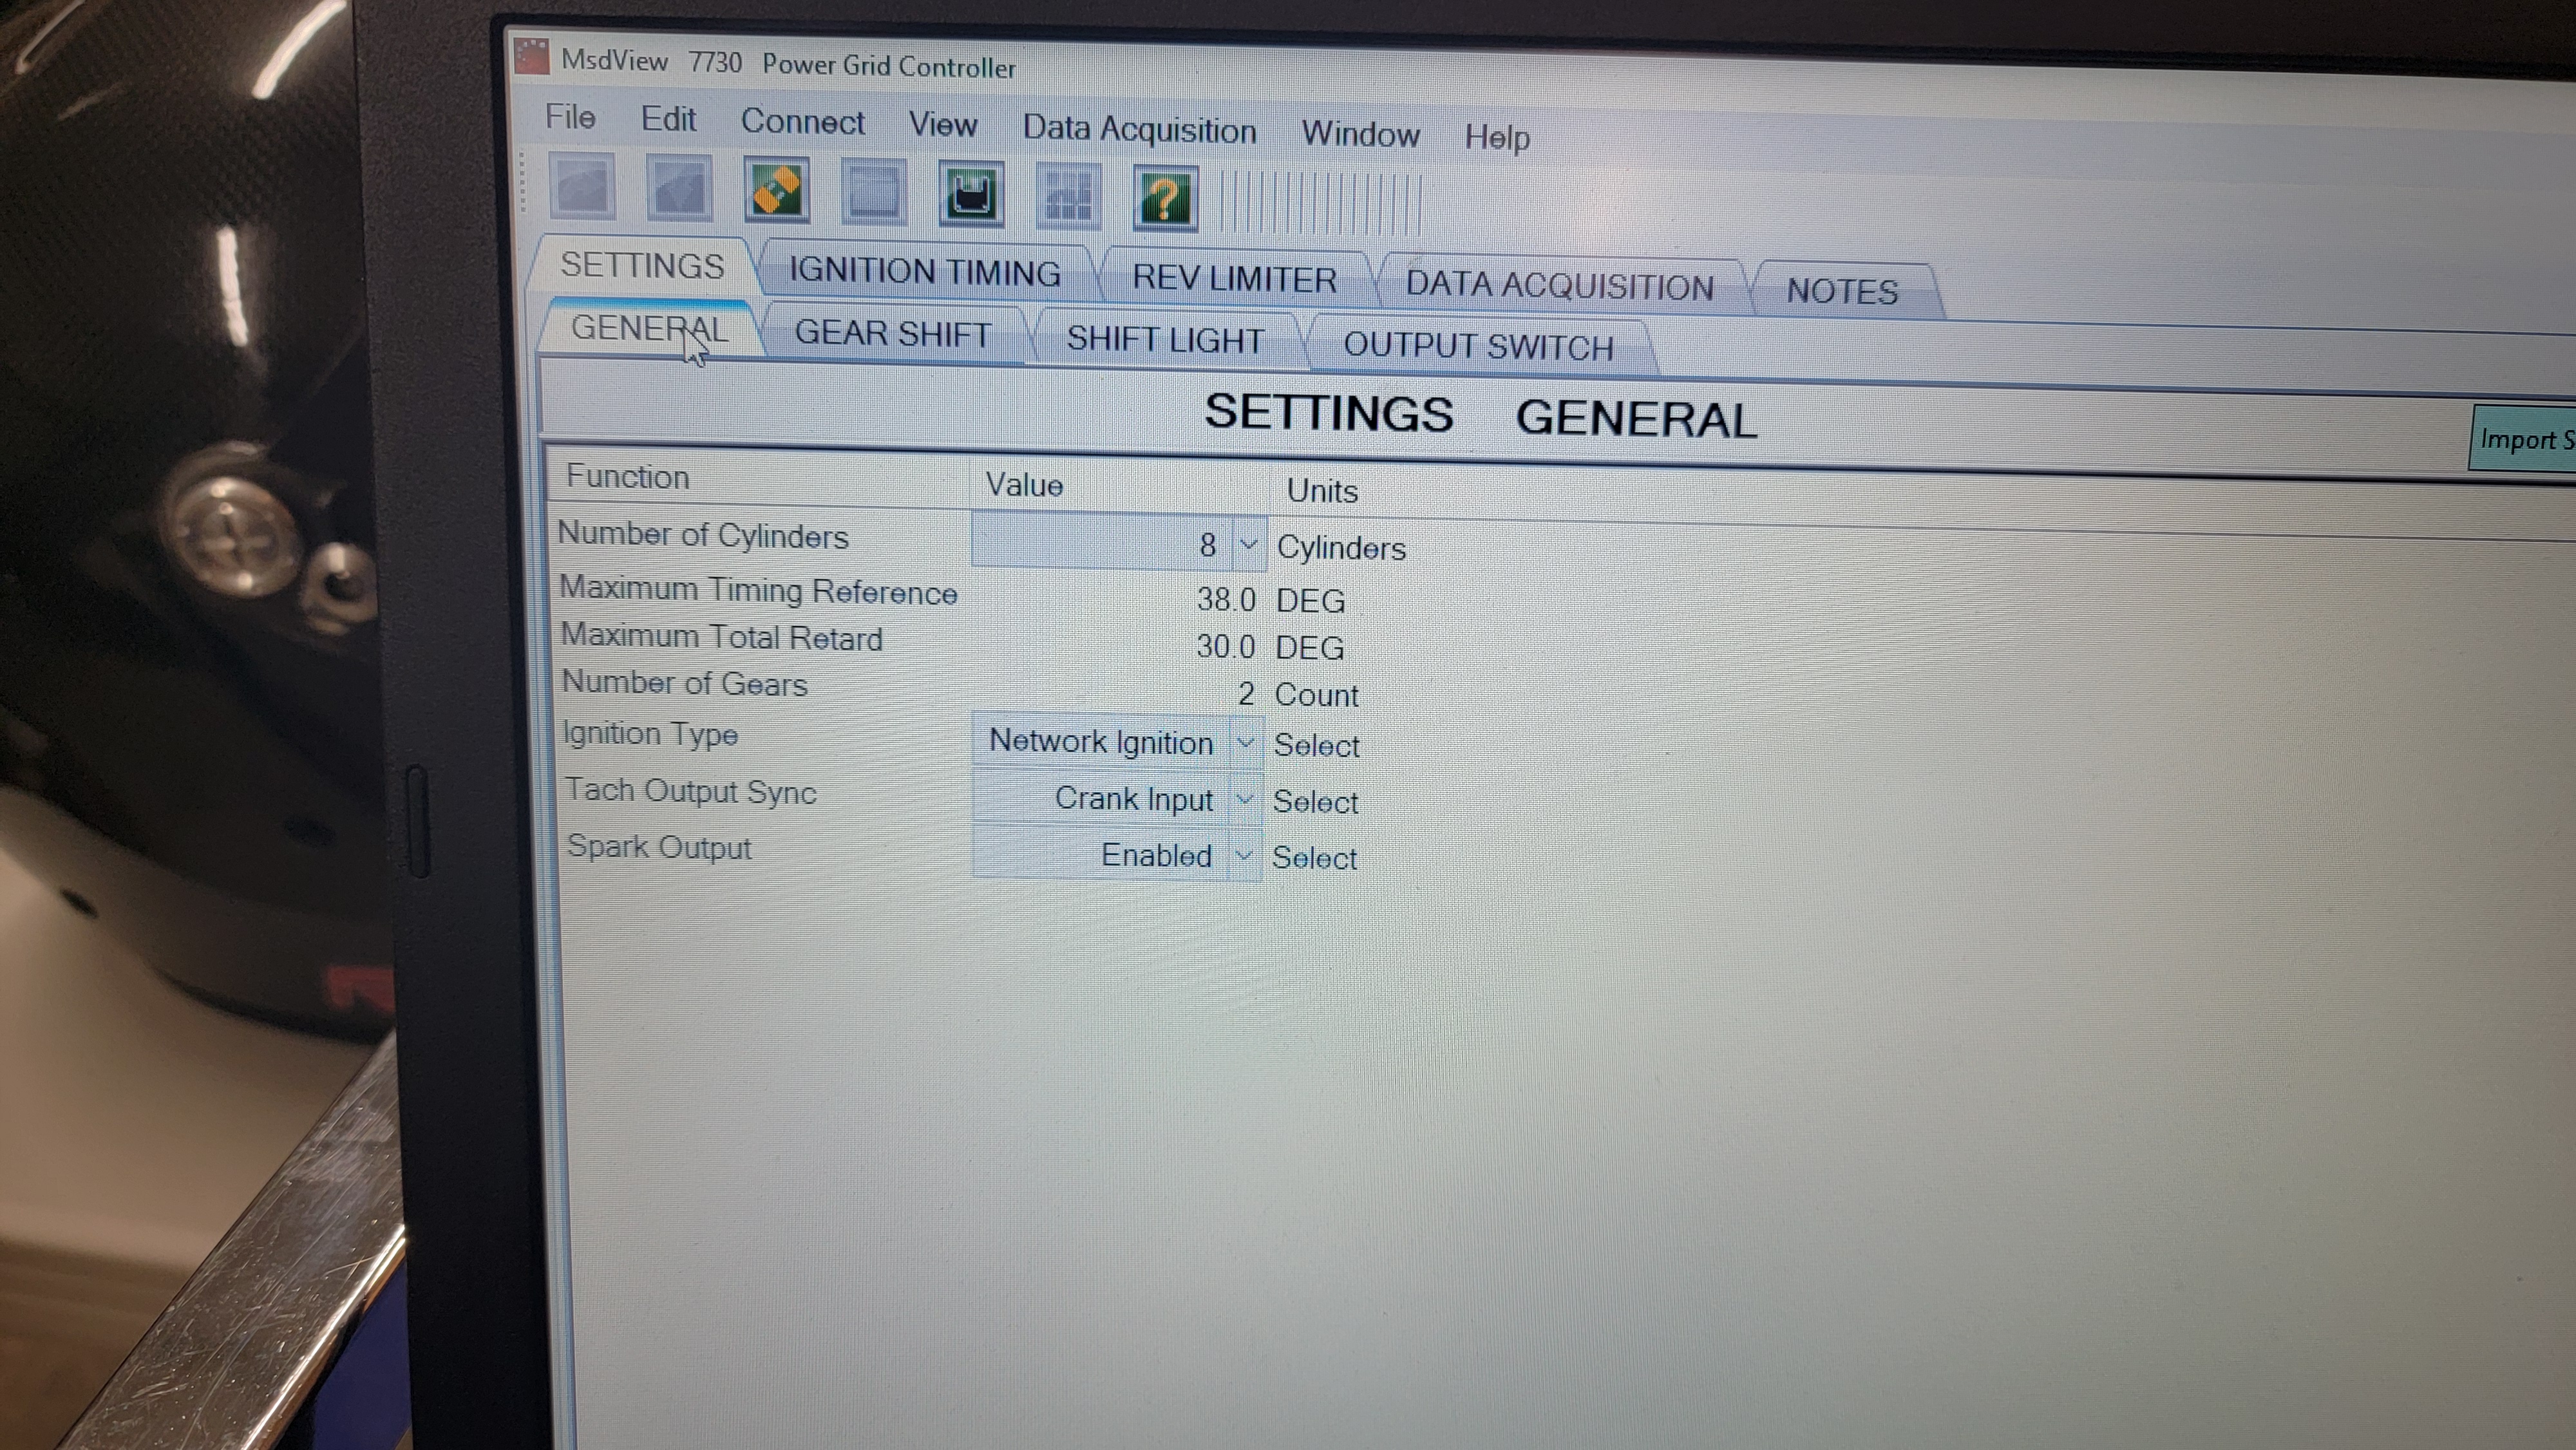Click the orange connect-to-device toolbar icon
Screen dimensions: 2576x1450
(777, 190)
